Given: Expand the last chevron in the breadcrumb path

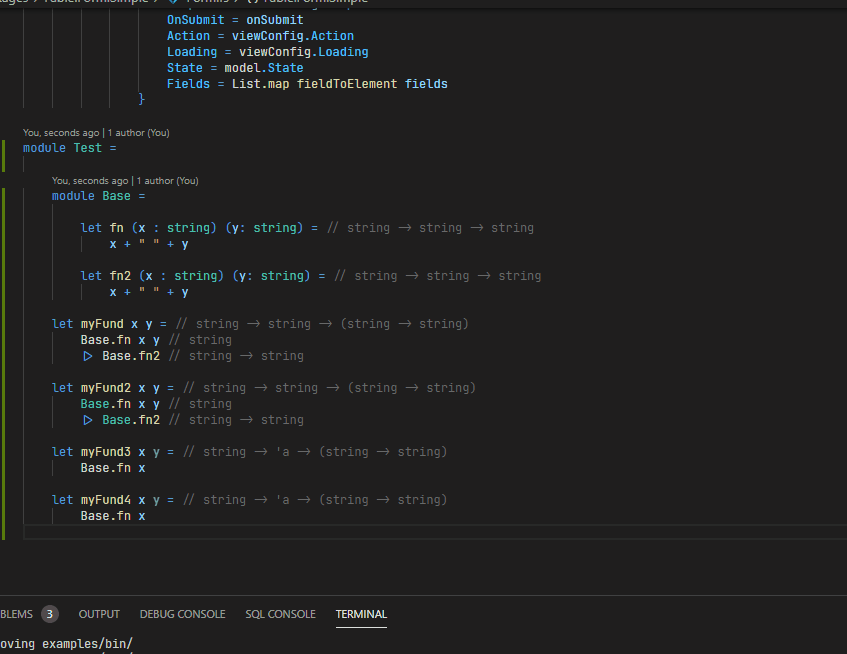Looking at the screenshot, I should 234,3.
